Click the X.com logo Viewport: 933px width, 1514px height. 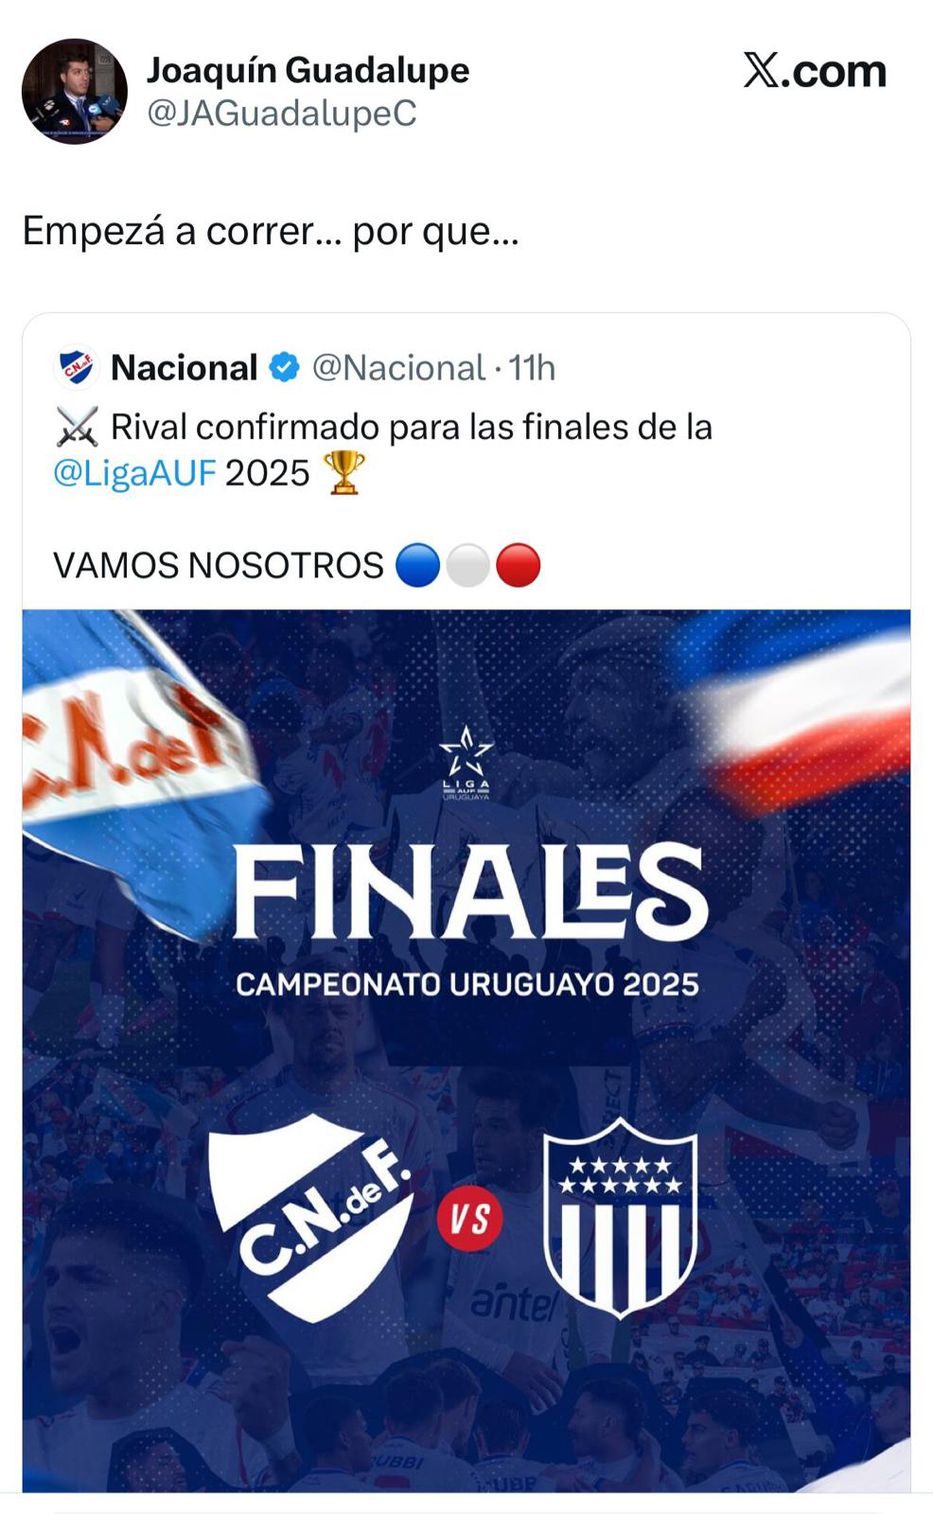tap(814, 71)
